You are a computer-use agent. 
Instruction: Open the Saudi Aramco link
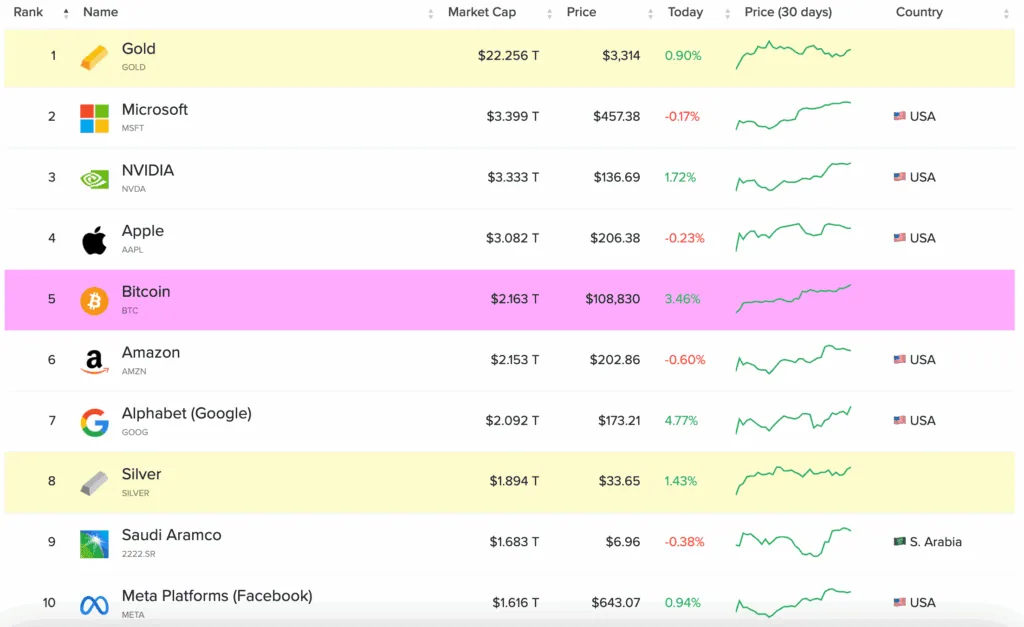tap(171, 535)
